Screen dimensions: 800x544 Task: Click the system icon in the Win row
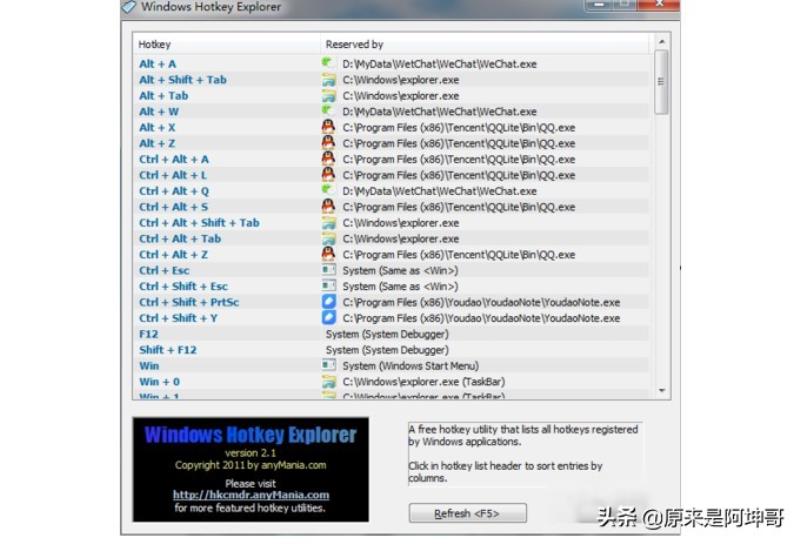pyautogui.click(x=329, y=365)
